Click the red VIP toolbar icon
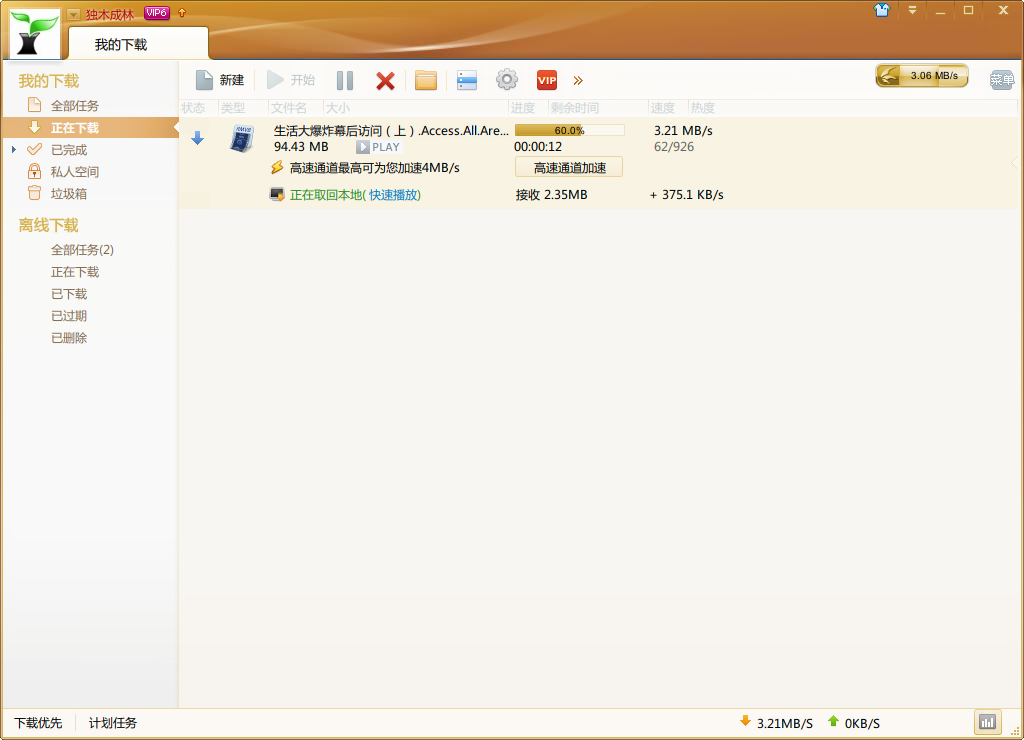 pos(546,81)
